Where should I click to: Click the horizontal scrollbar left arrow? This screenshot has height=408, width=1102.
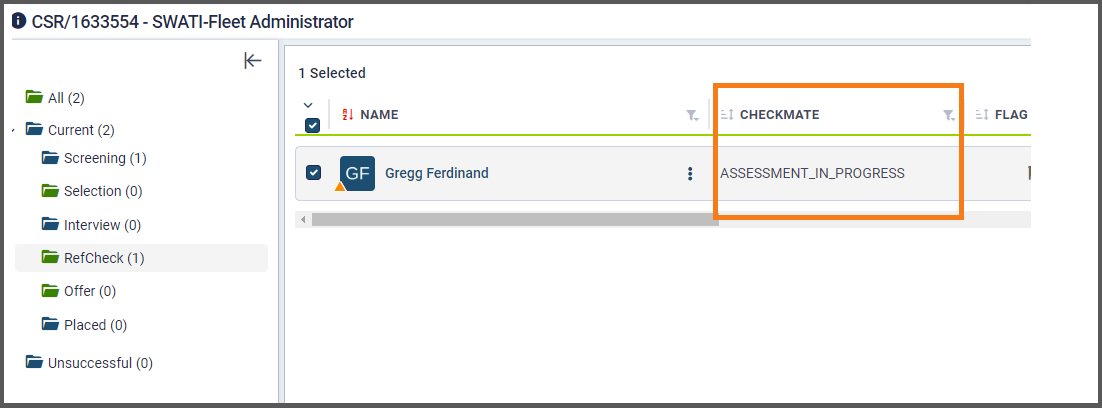click(x=304, y=220)
